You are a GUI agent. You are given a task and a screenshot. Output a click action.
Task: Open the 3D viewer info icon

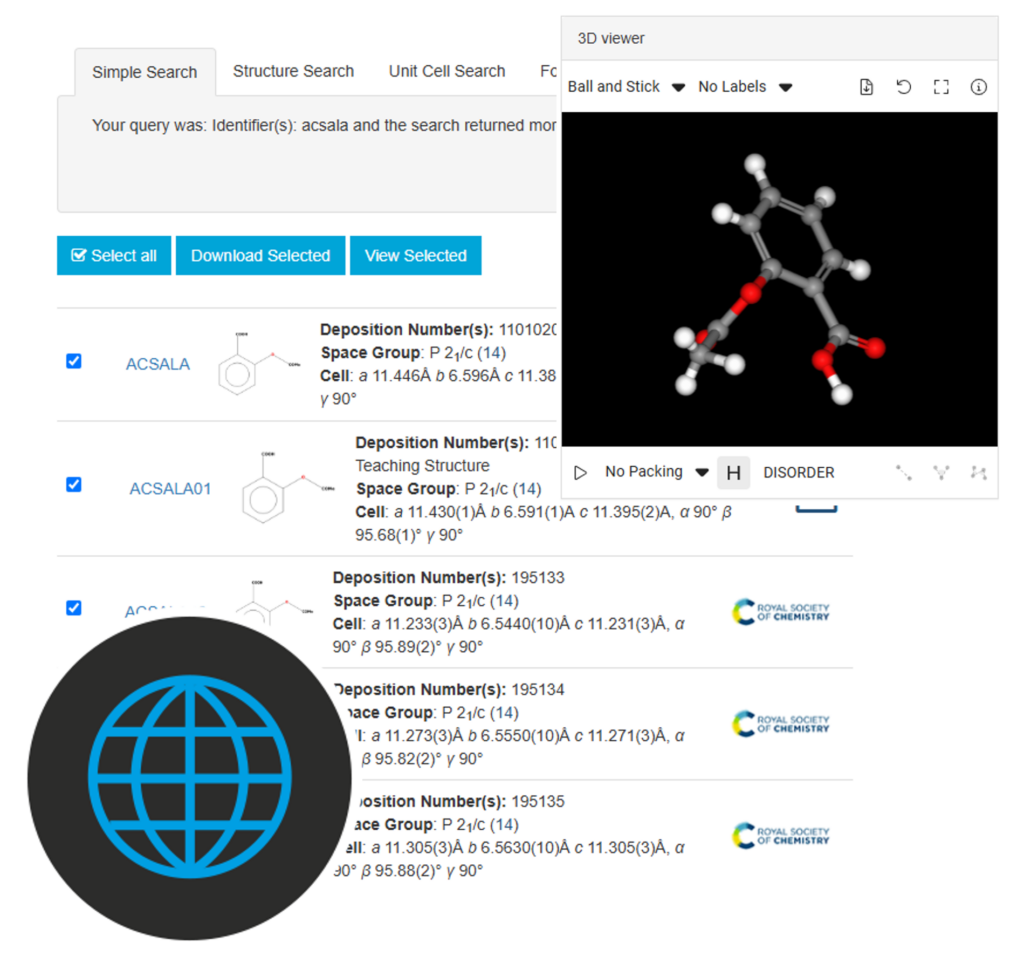(x=978, y=87)
